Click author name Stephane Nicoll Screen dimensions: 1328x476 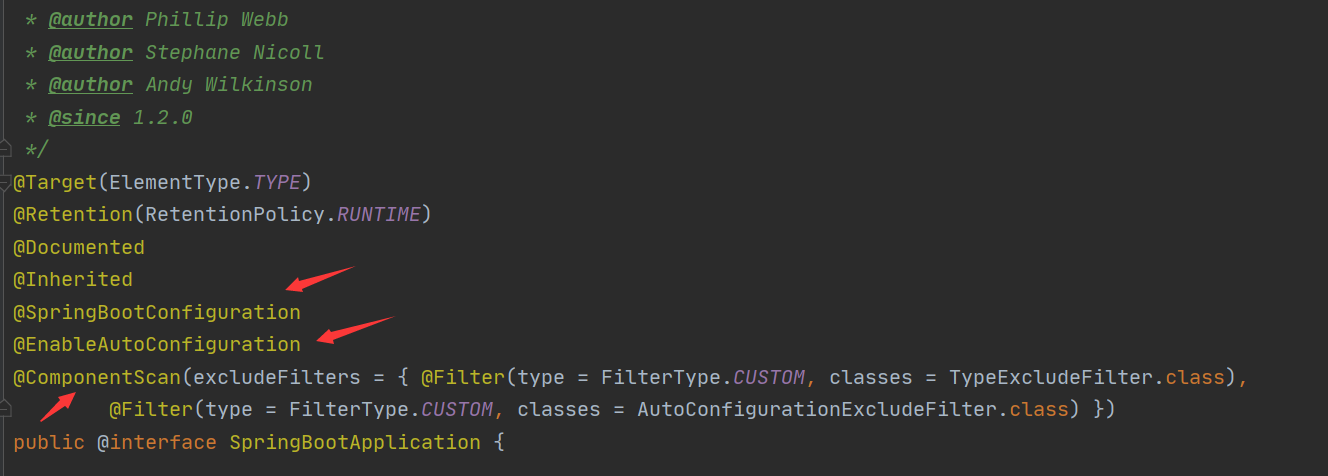coord(234,52)
